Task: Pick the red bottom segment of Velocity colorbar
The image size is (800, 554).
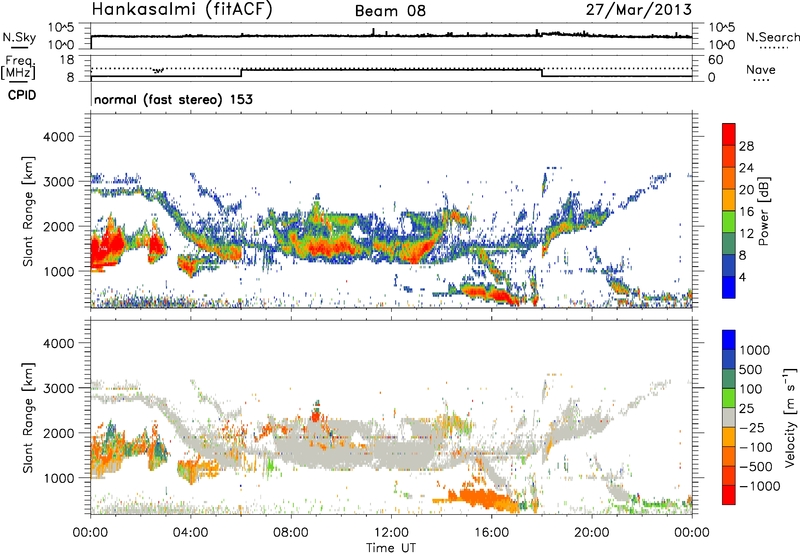Action: 729,495
